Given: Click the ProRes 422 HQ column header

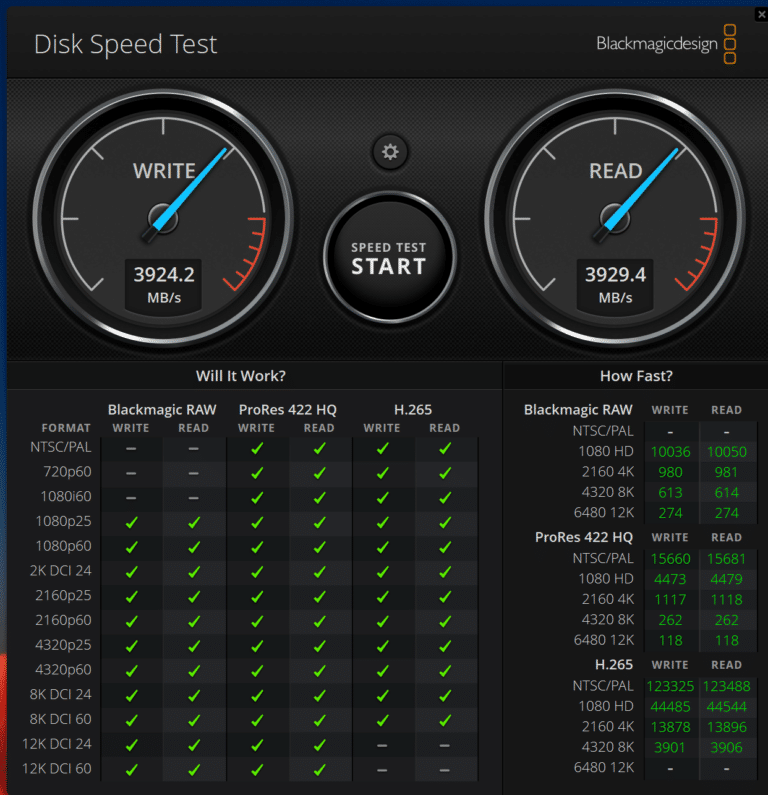Looking at the screenshot, I should (x=287, y=410).
